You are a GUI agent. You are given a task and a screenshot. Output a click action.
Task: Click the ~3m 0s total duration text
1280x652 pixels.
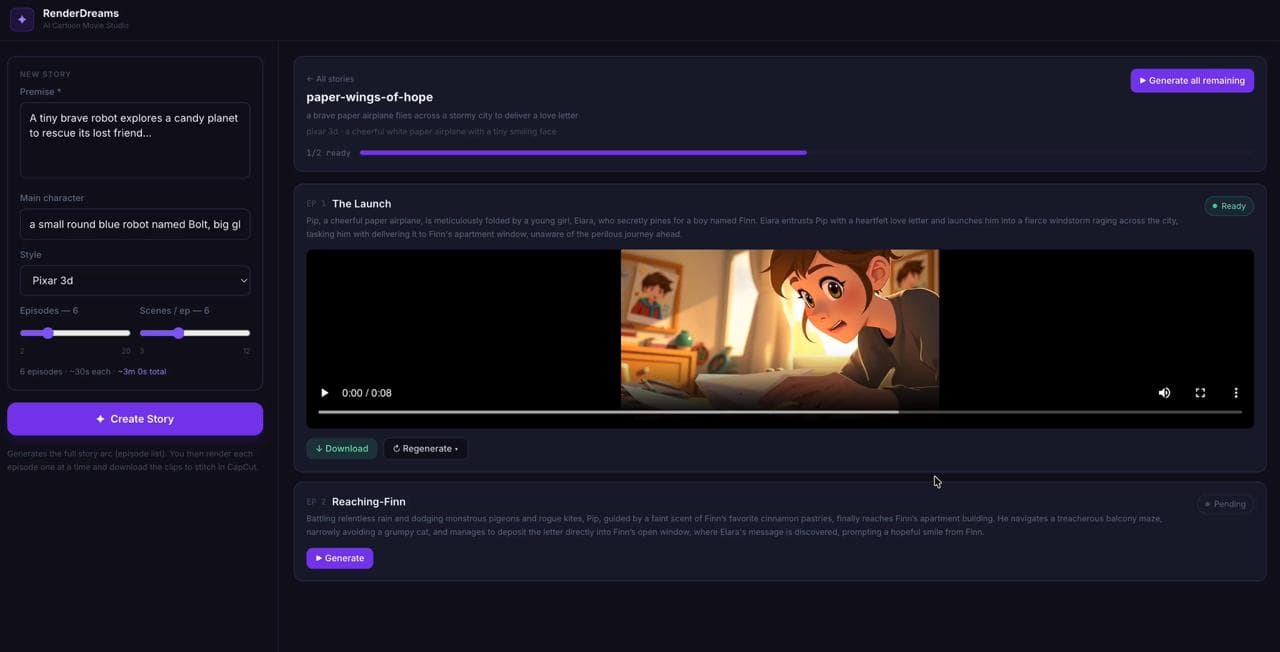(x=142, y=371)
